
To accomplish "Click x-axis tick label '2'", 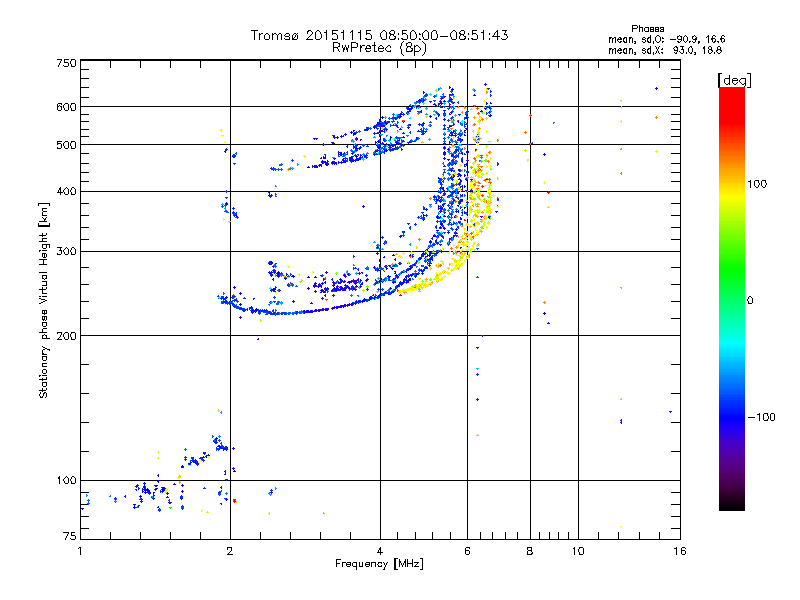I will point(230,551).
